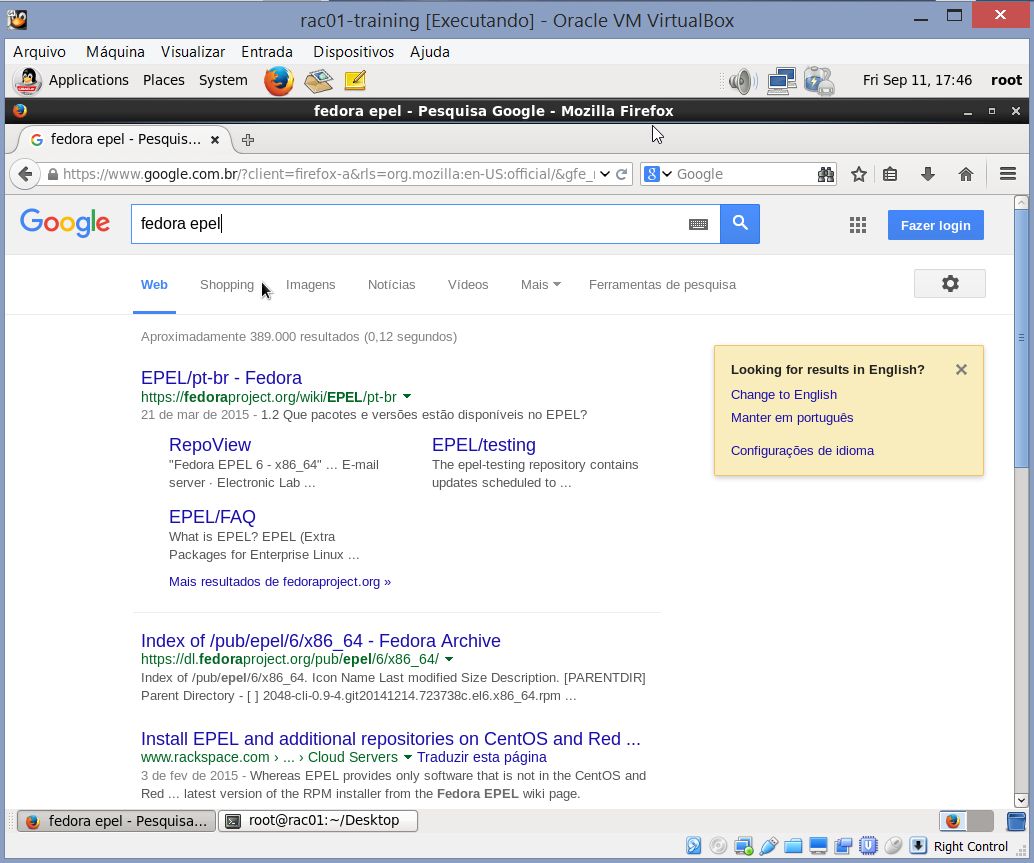Switch to the Vídeos results tab
Image resolution: width=1034 pixels, height=863 pixels.
click(468, 285)
